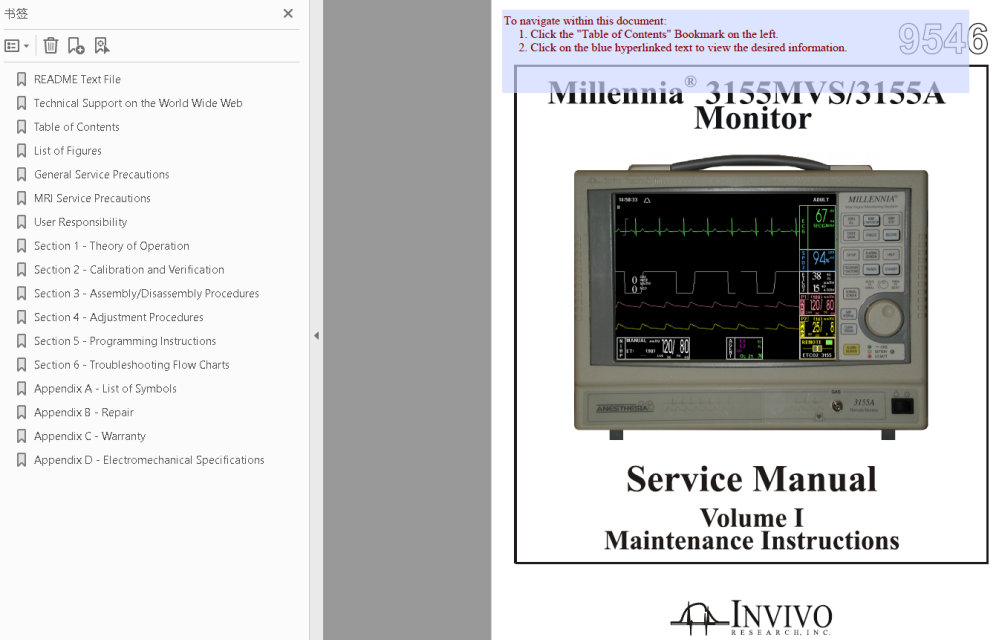
Task: Click the bookmark icon beside README Text File
Action: click(x=21, y=79)
